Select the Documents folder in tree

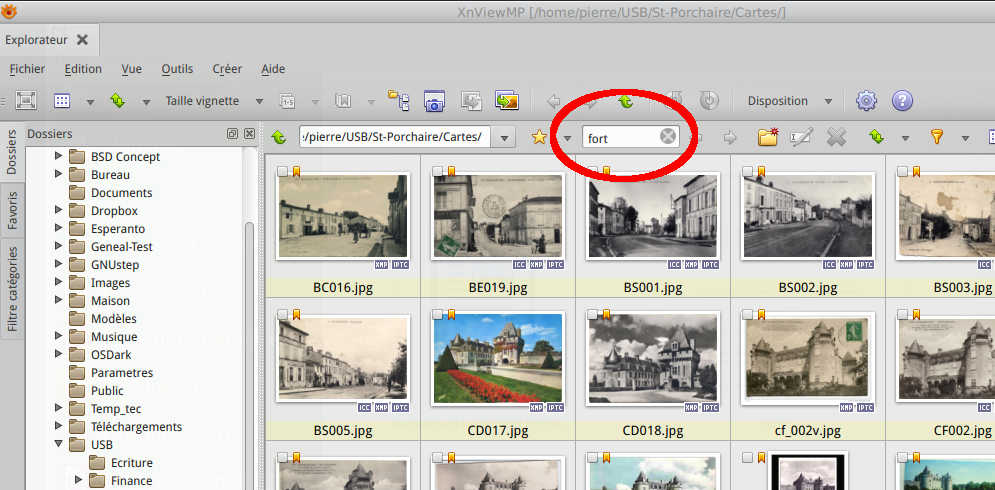tap(121, 192)
